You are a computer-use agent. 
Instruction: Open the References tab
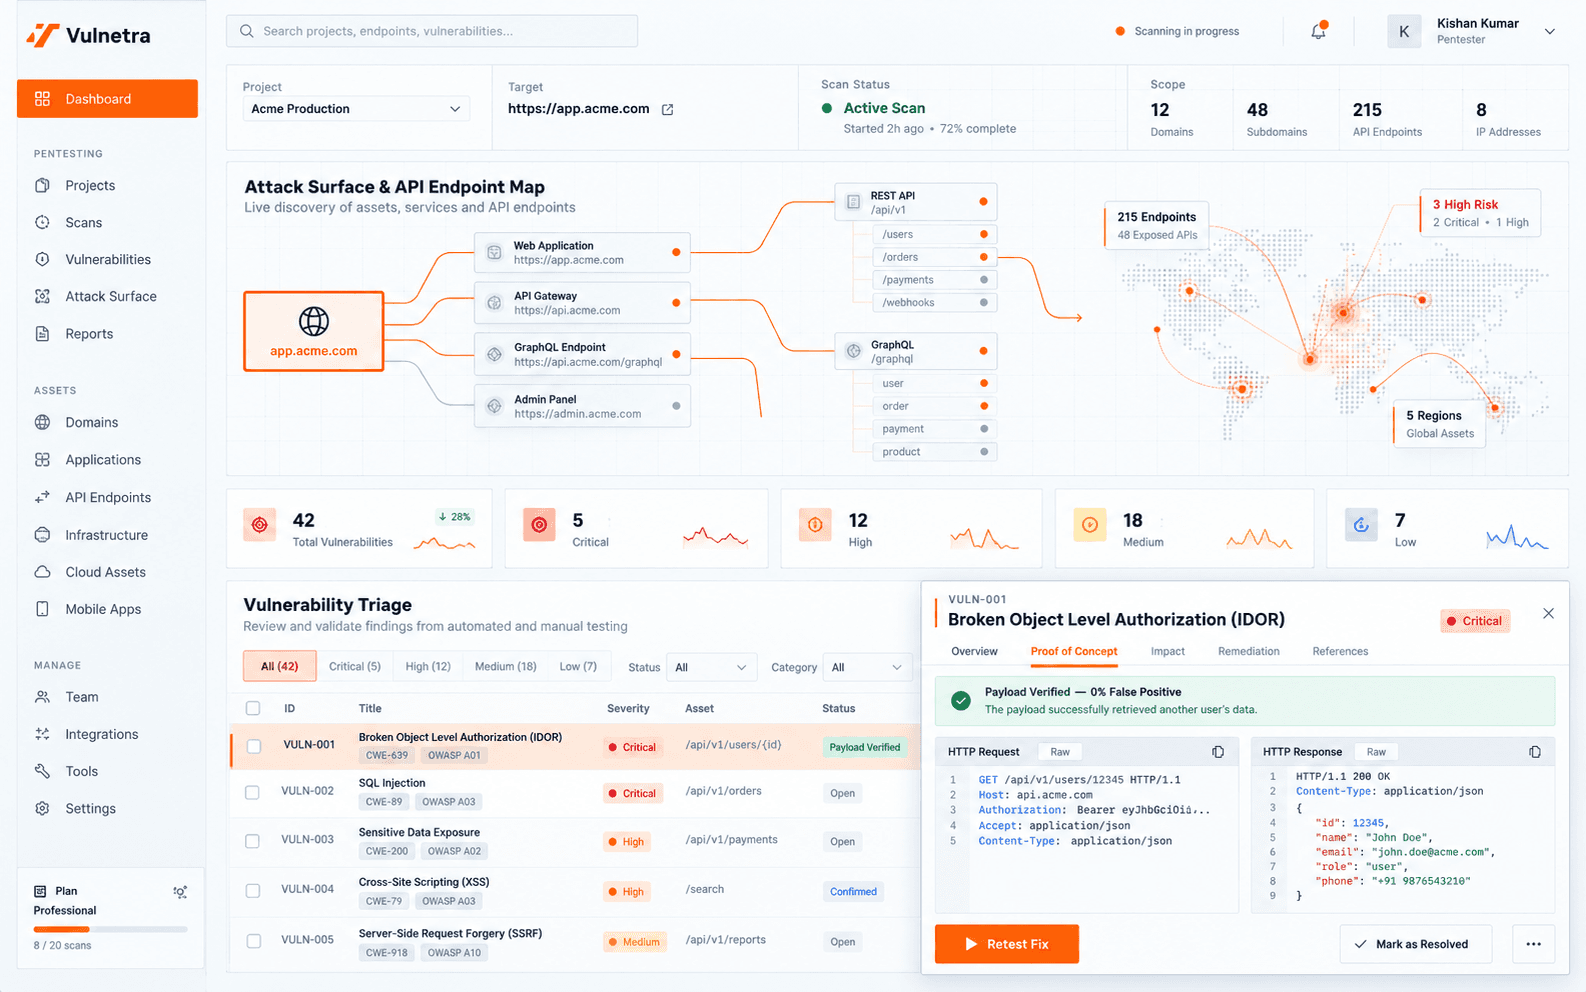1340,651
